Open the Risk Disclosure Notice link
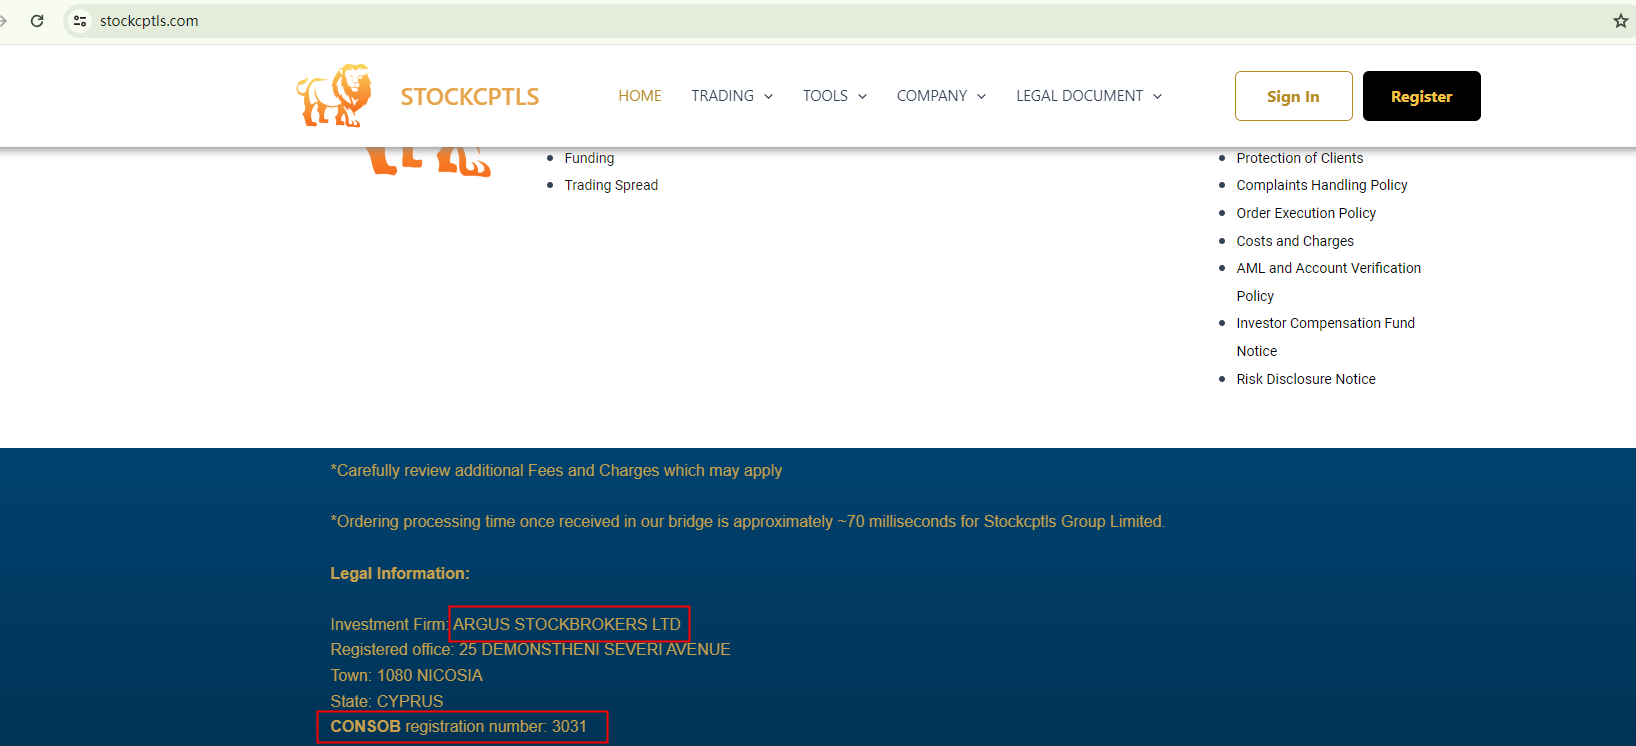This screenshot has height=746, width=1636. click(x=1306, y=379)
